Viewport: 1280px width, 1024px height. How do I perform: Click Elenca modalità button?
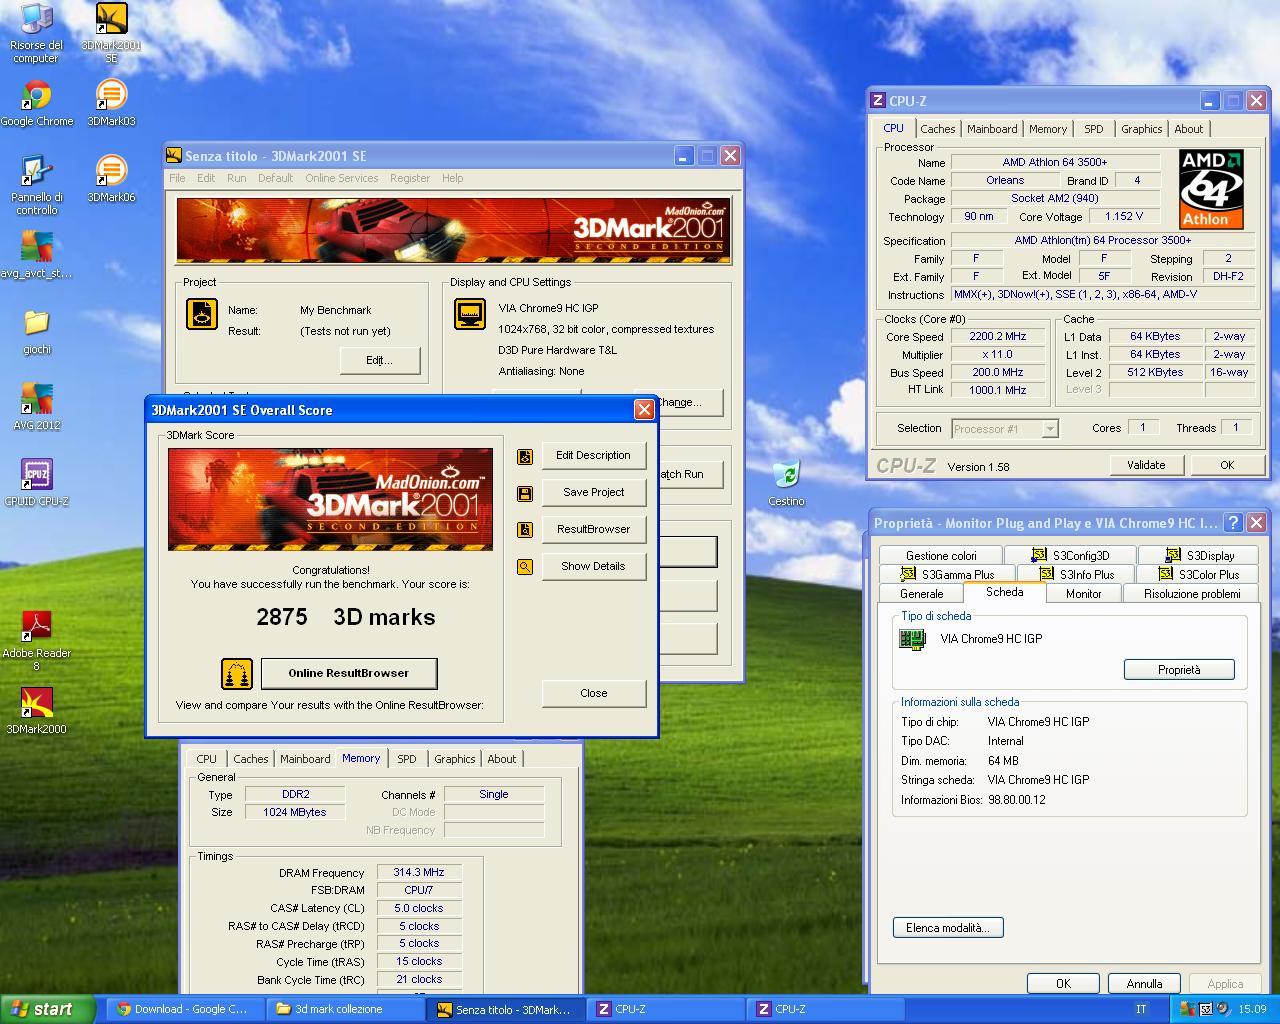pos(948,928)
